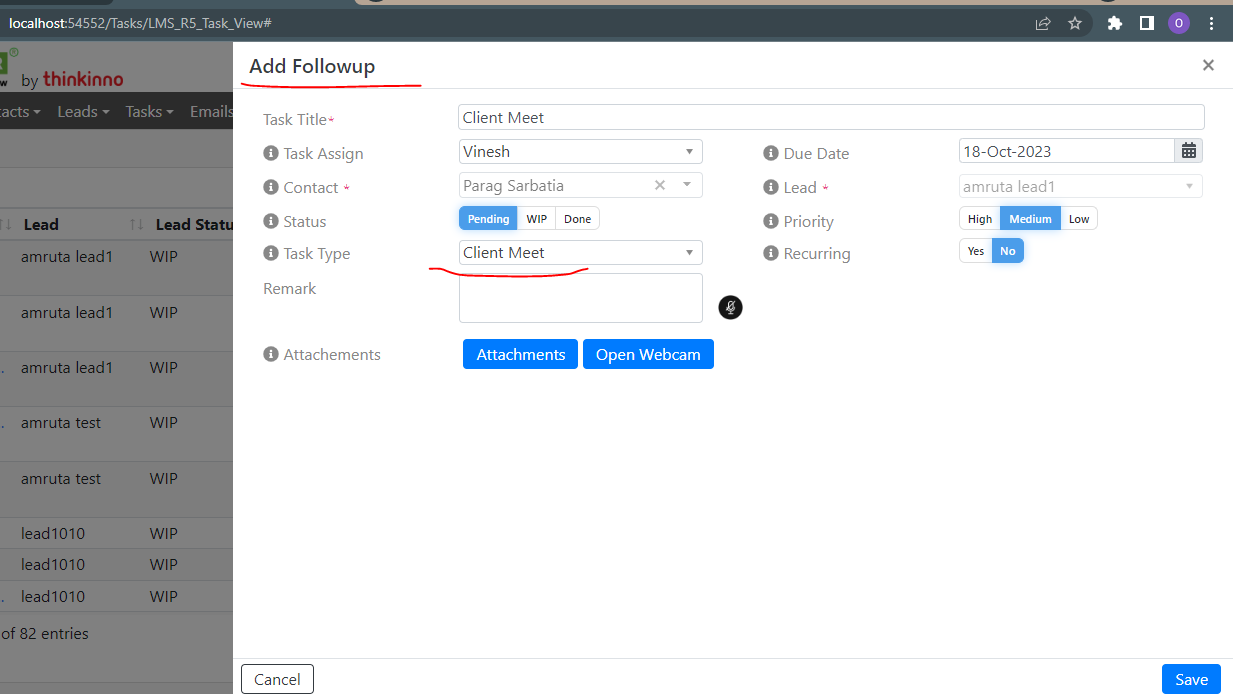Click the Attachments button

point(520,354)
